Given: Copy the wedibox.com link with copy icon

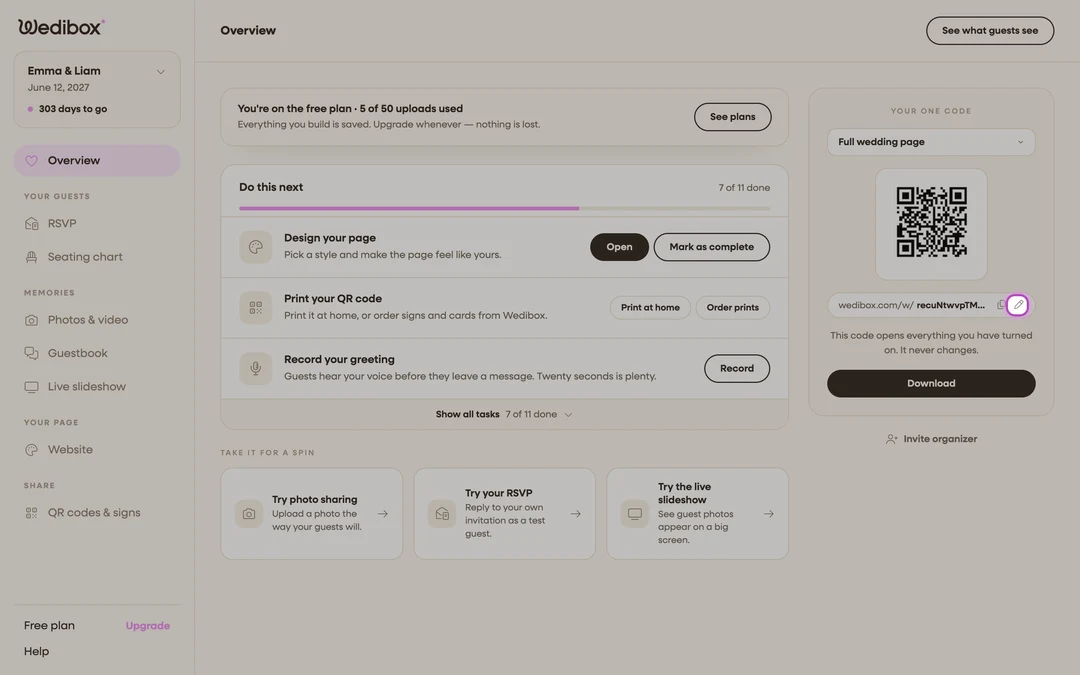Looking at the screenshot, I should 1001,305.
